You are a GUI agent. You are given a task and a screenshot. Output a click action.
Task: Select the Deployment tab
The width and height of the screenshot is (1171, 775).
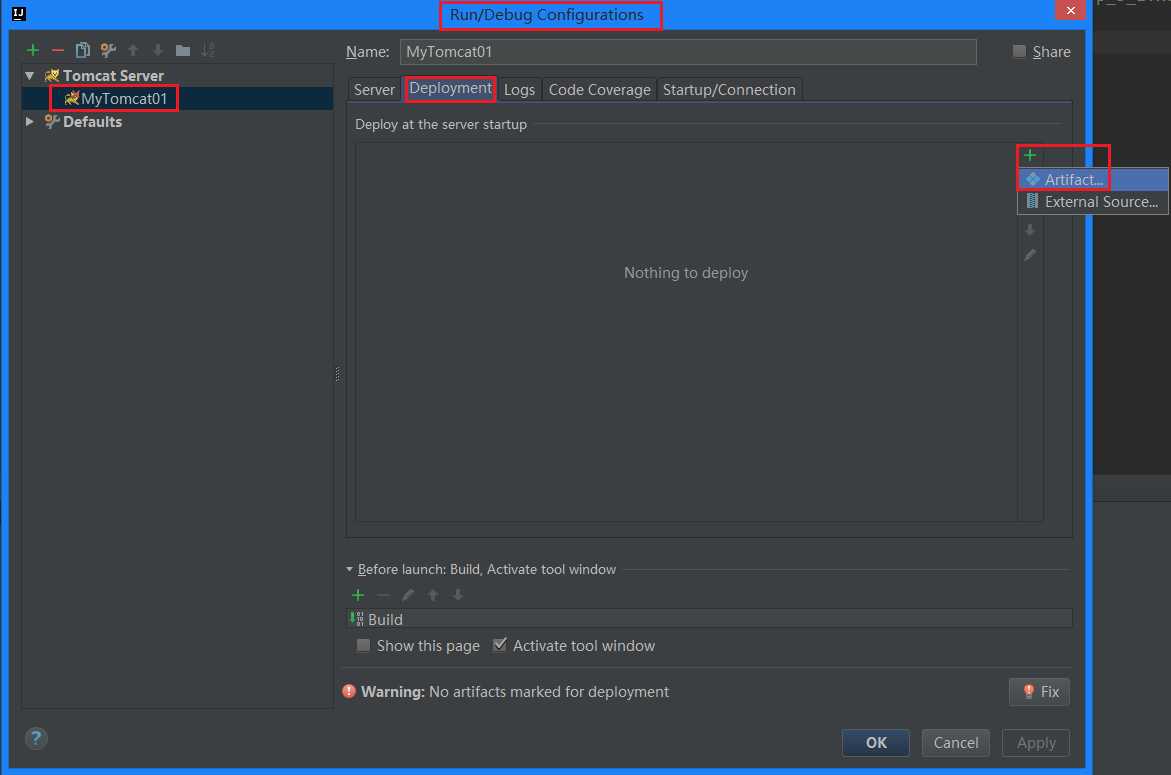coord(450,88)
